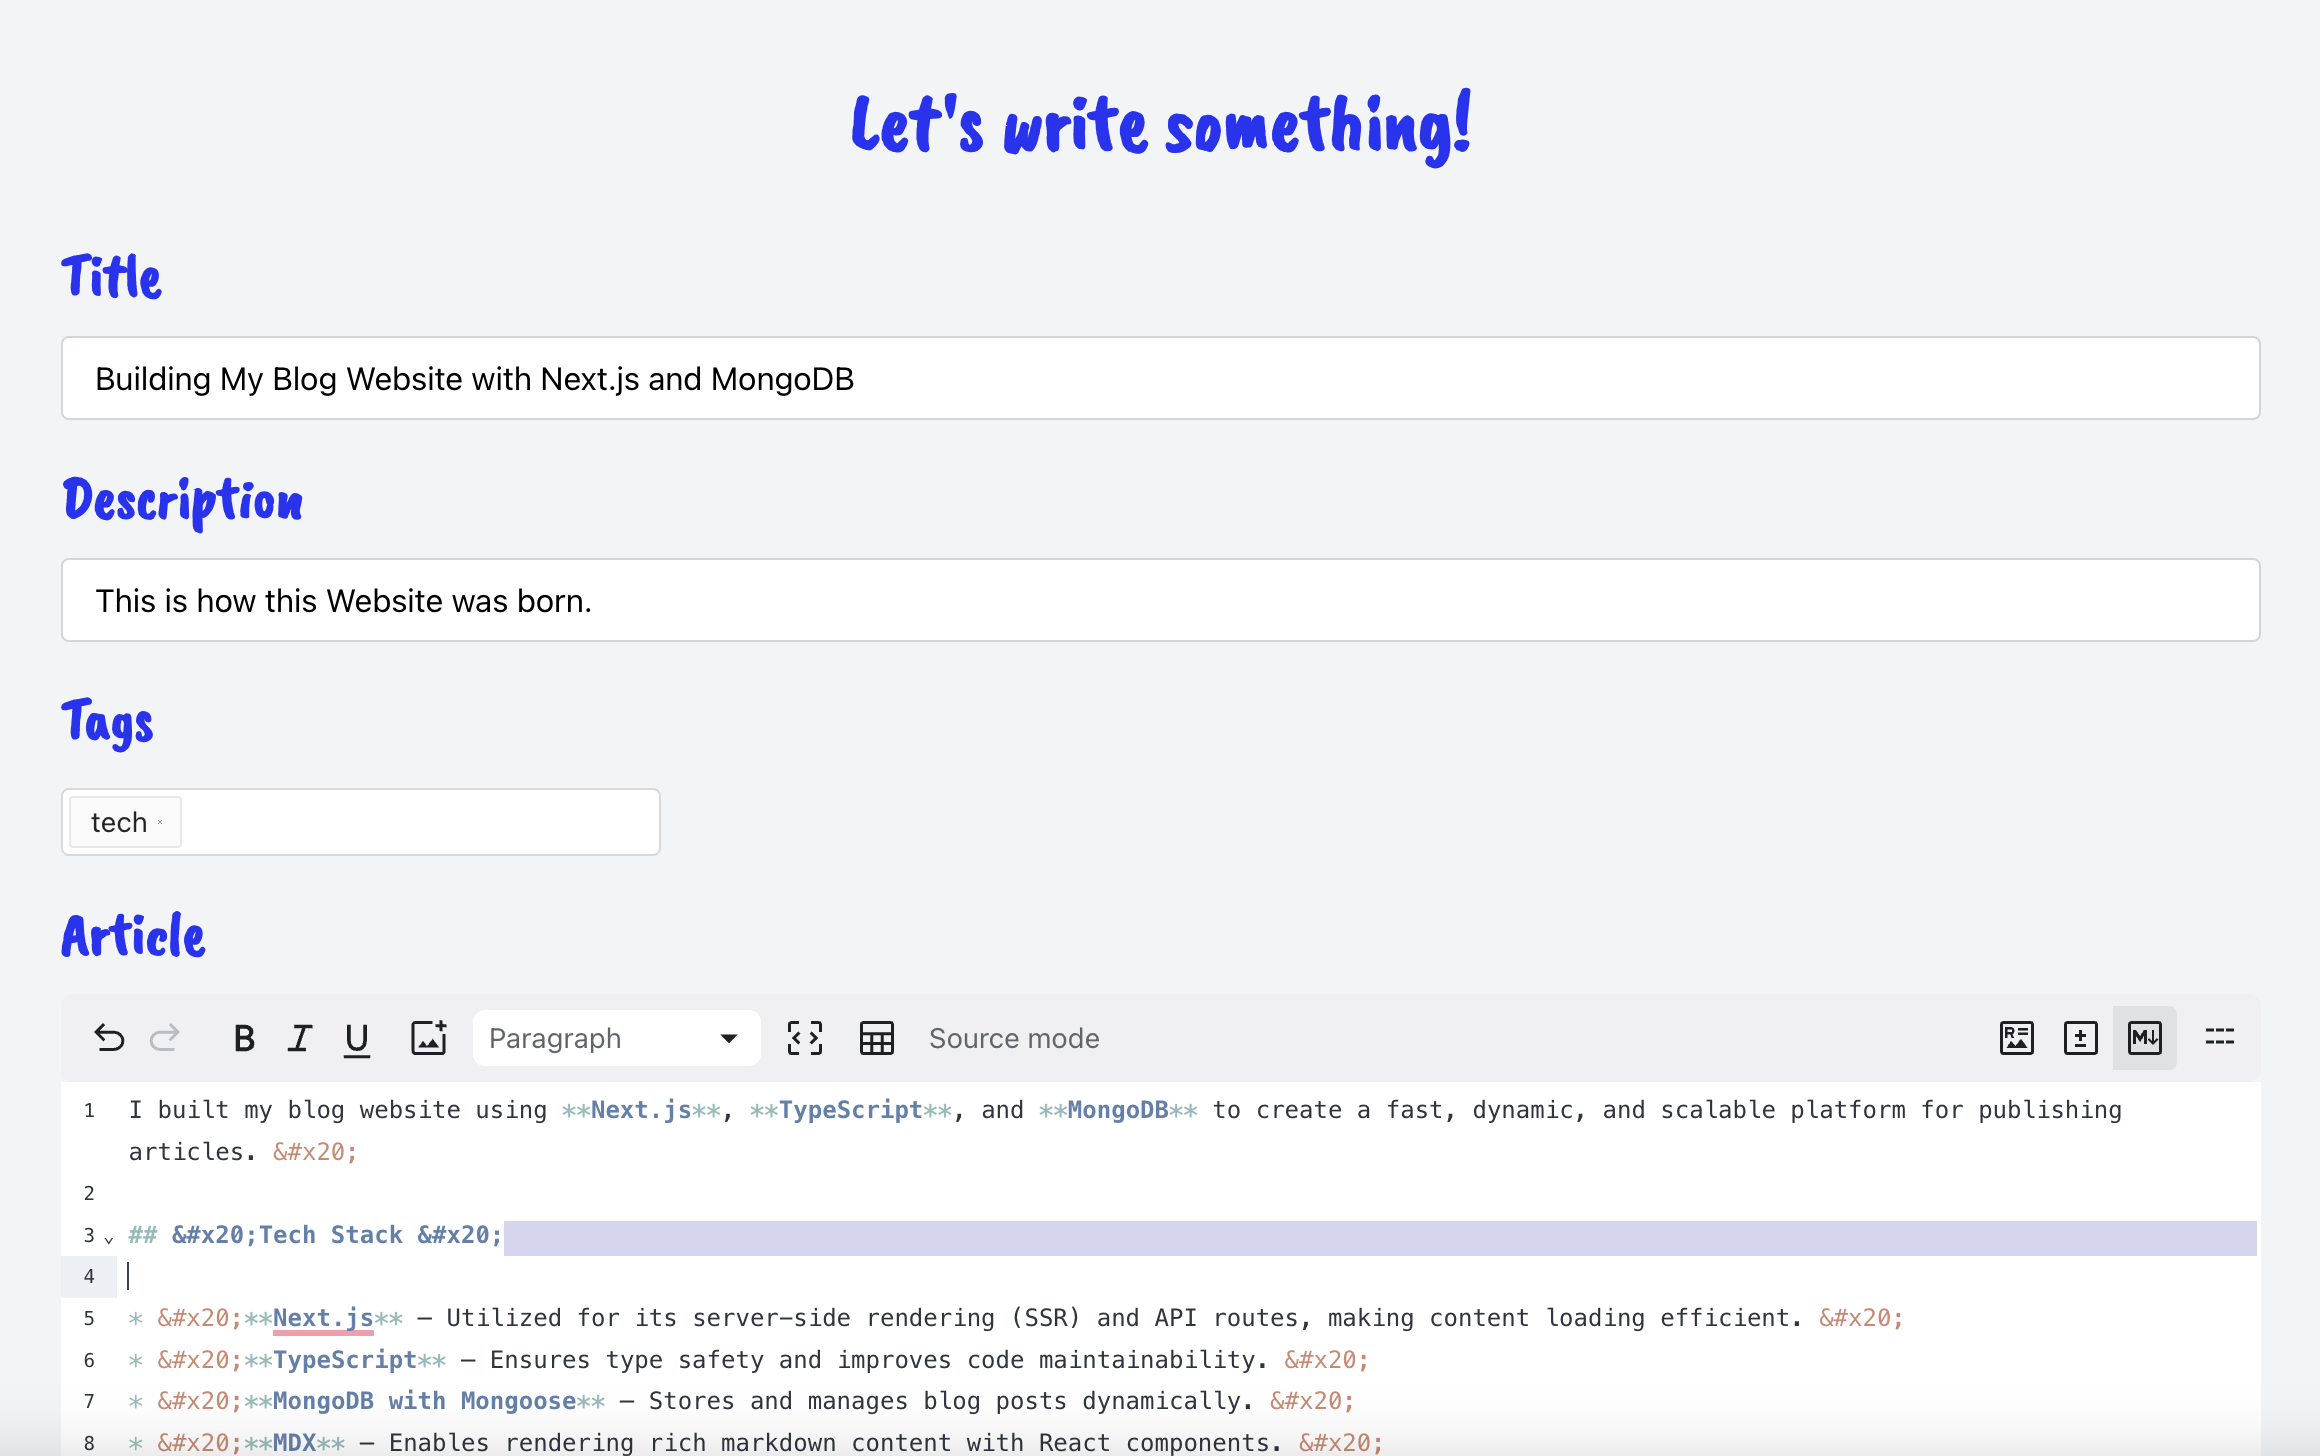The height and width of the screenshot is (1456, 2320).
Task: Focus the Title input field
Action: (x=1160, y=379)
